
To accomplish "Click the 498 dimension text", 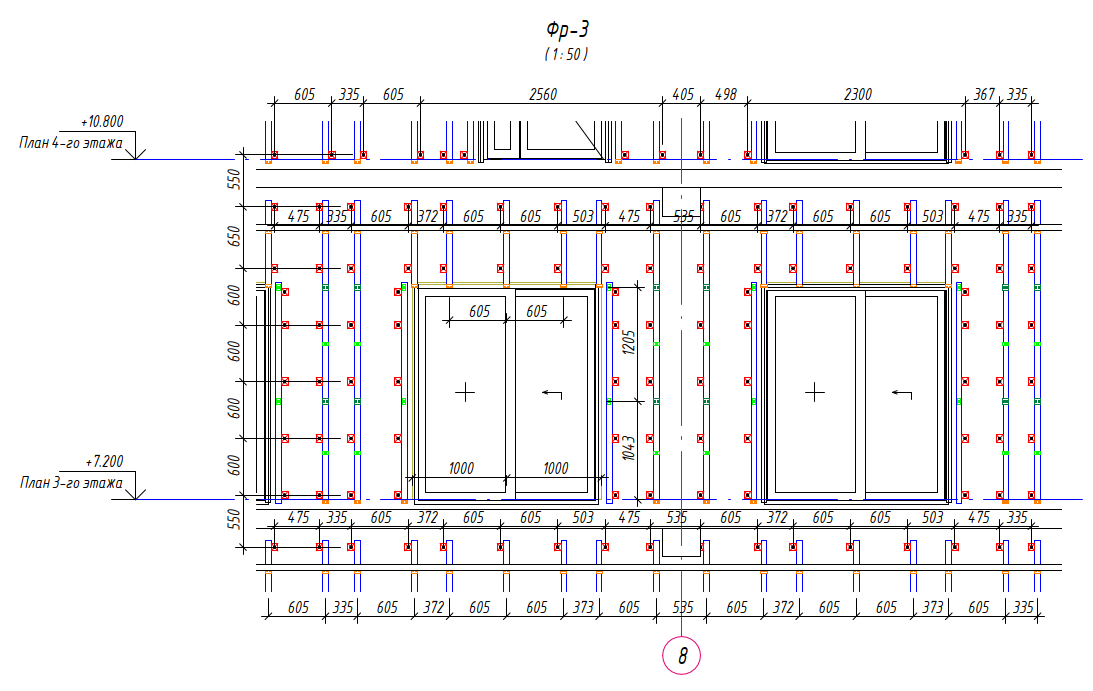I will point(725,94).
